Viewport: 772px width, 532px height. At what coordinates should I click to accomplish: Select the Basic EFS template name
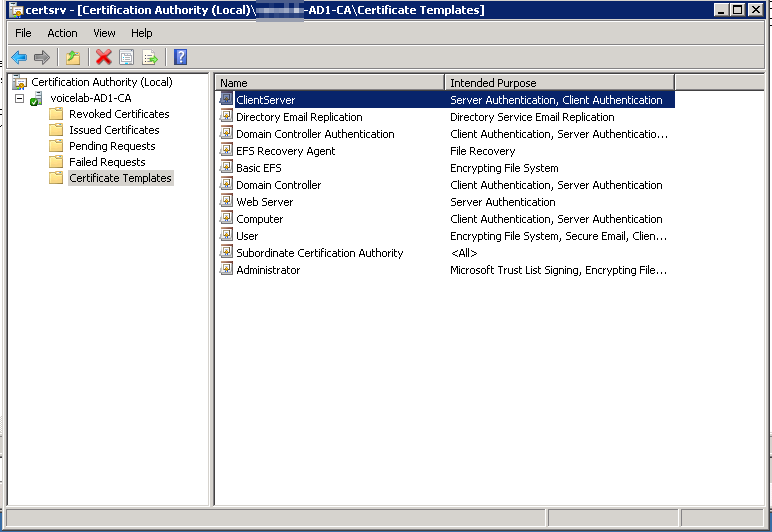coord(258,168)
